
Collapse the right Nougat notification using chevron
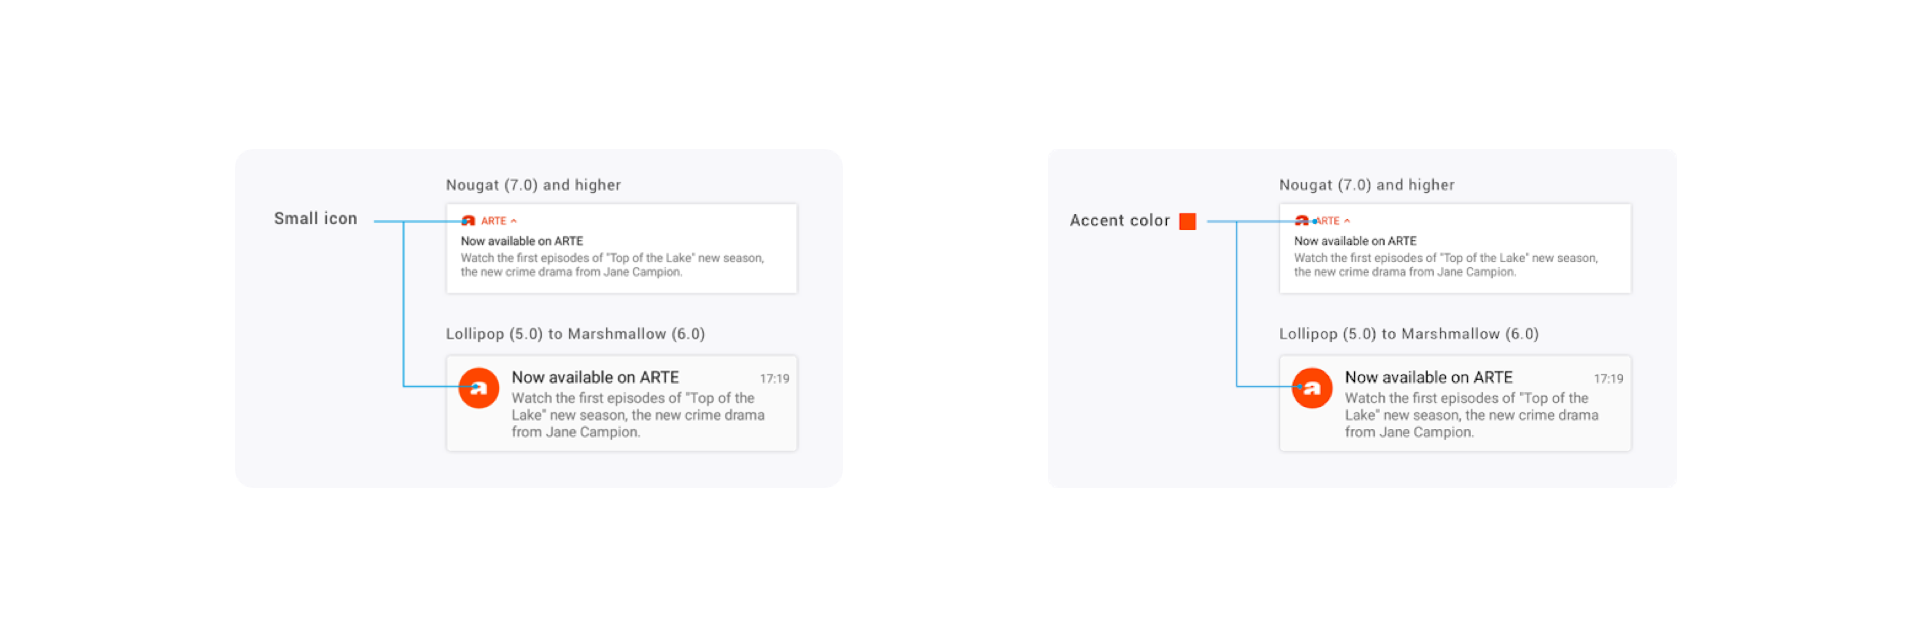[1347, 221]
